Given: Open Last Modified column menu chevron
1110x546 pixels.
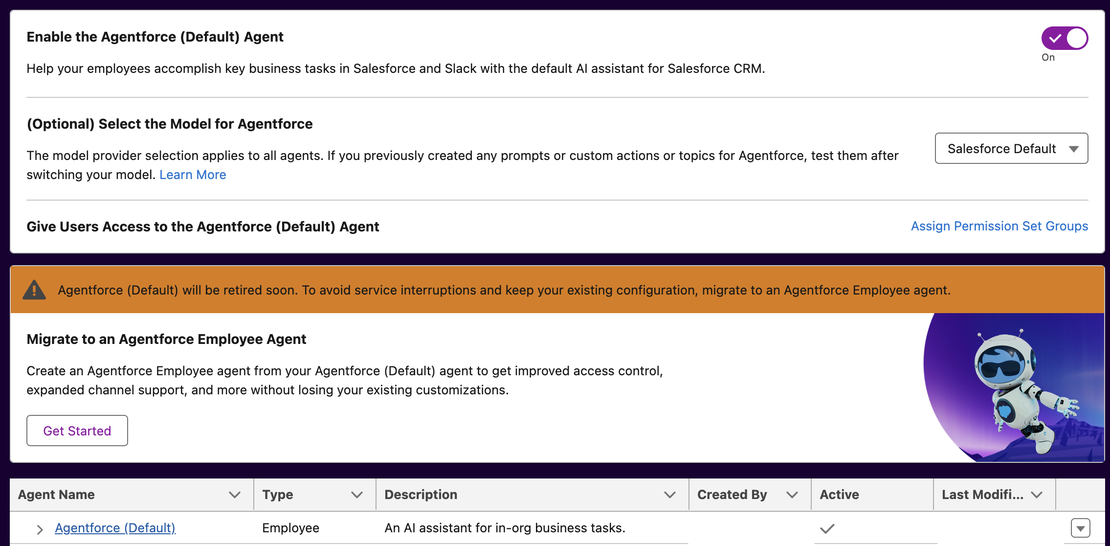Looking at the screenshot, I should click(x=1037, y=495).
